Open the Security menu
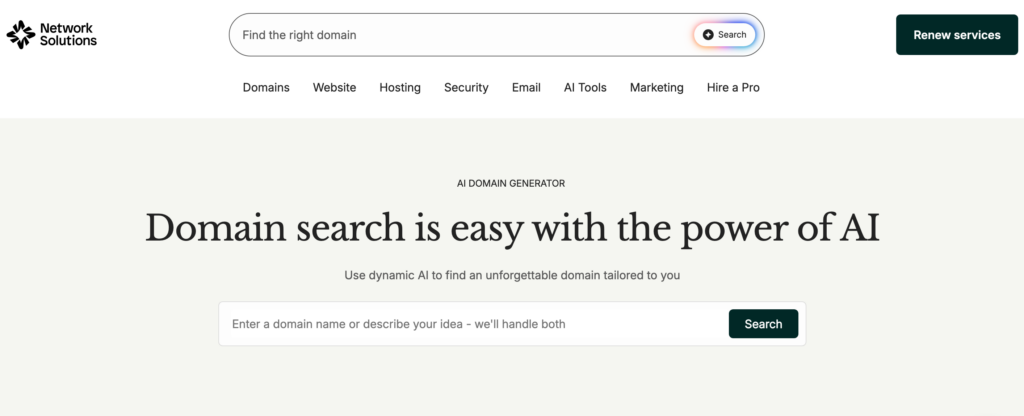The image size is (1024, 416). pyautogui.click(x=466, y=88)
